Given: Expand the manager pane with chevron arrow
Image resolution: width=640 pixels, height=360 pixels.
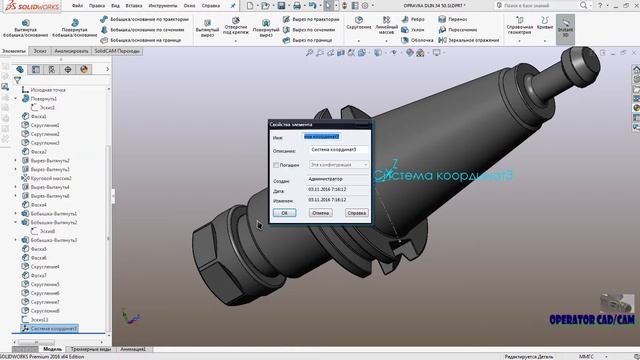Looking at the screenshot, I should click(107, 69).
